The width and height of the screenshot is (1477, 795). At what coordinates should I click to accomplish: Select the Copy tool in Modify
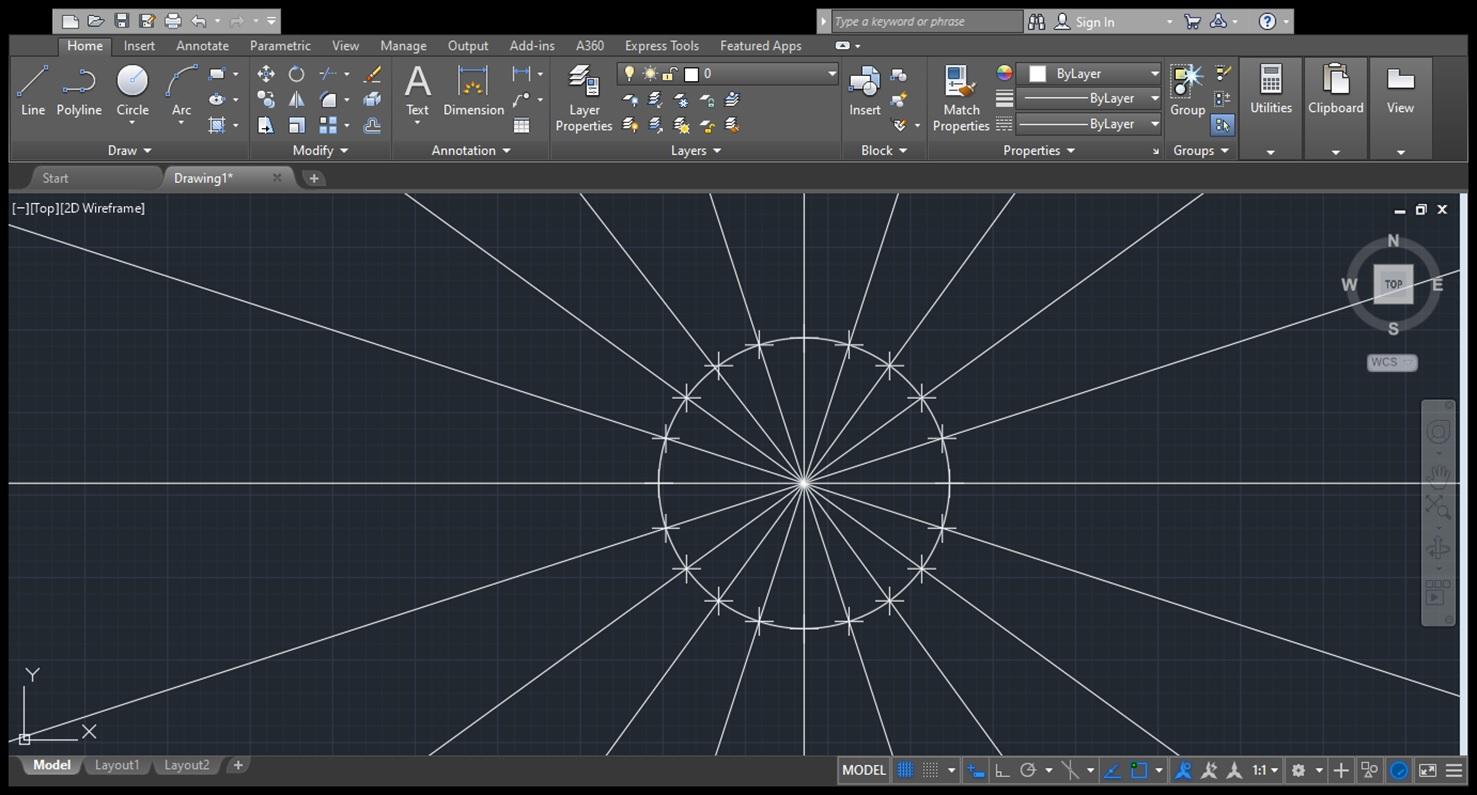(265, 99)
